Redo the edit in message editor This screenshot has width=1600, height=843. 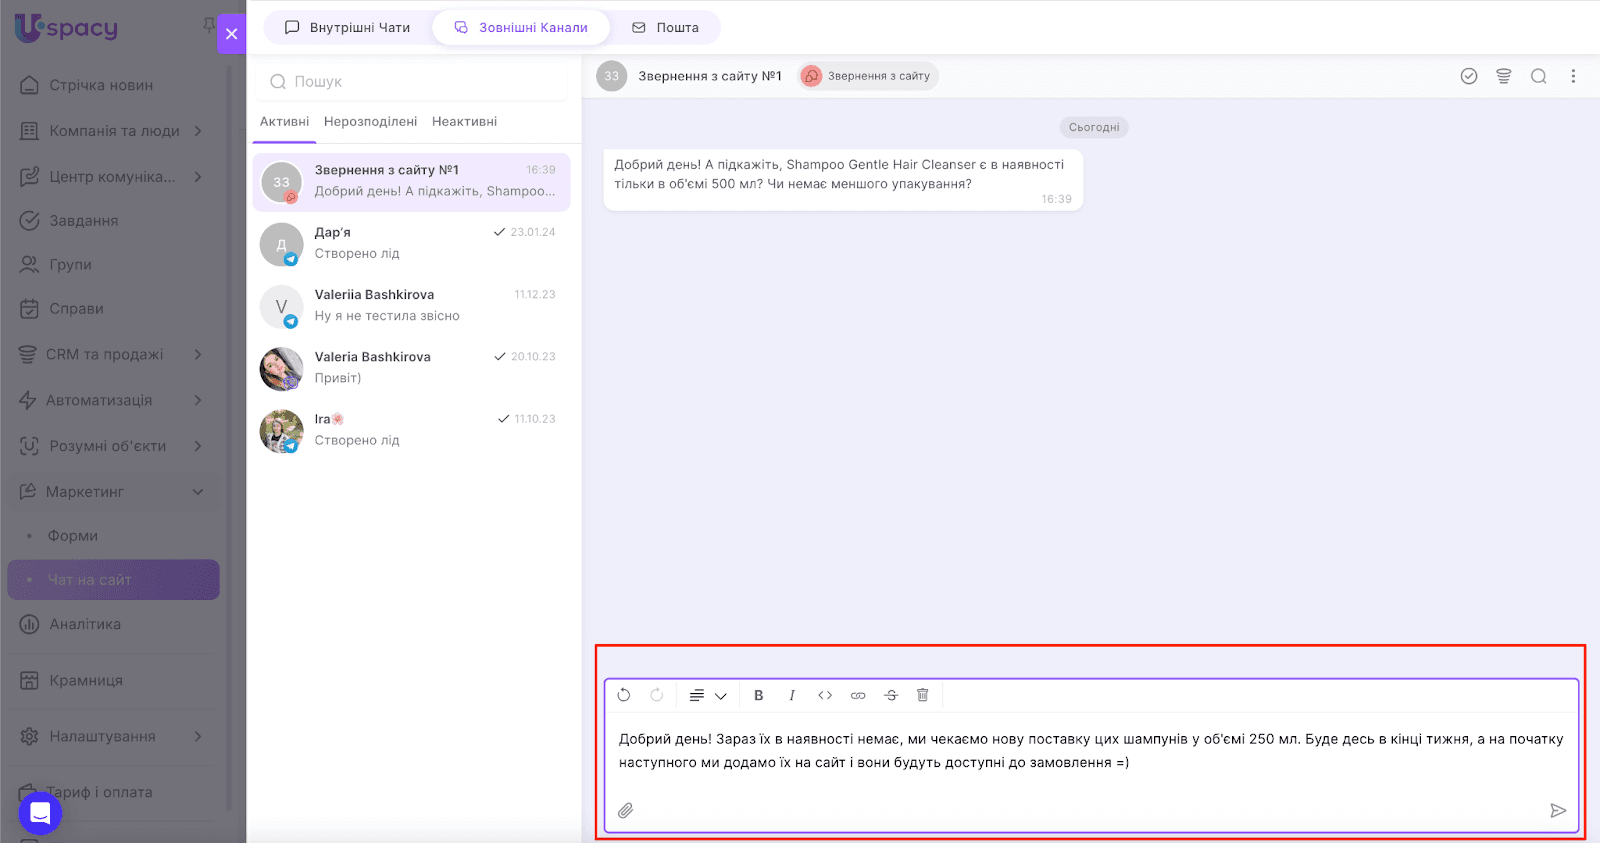657,695
